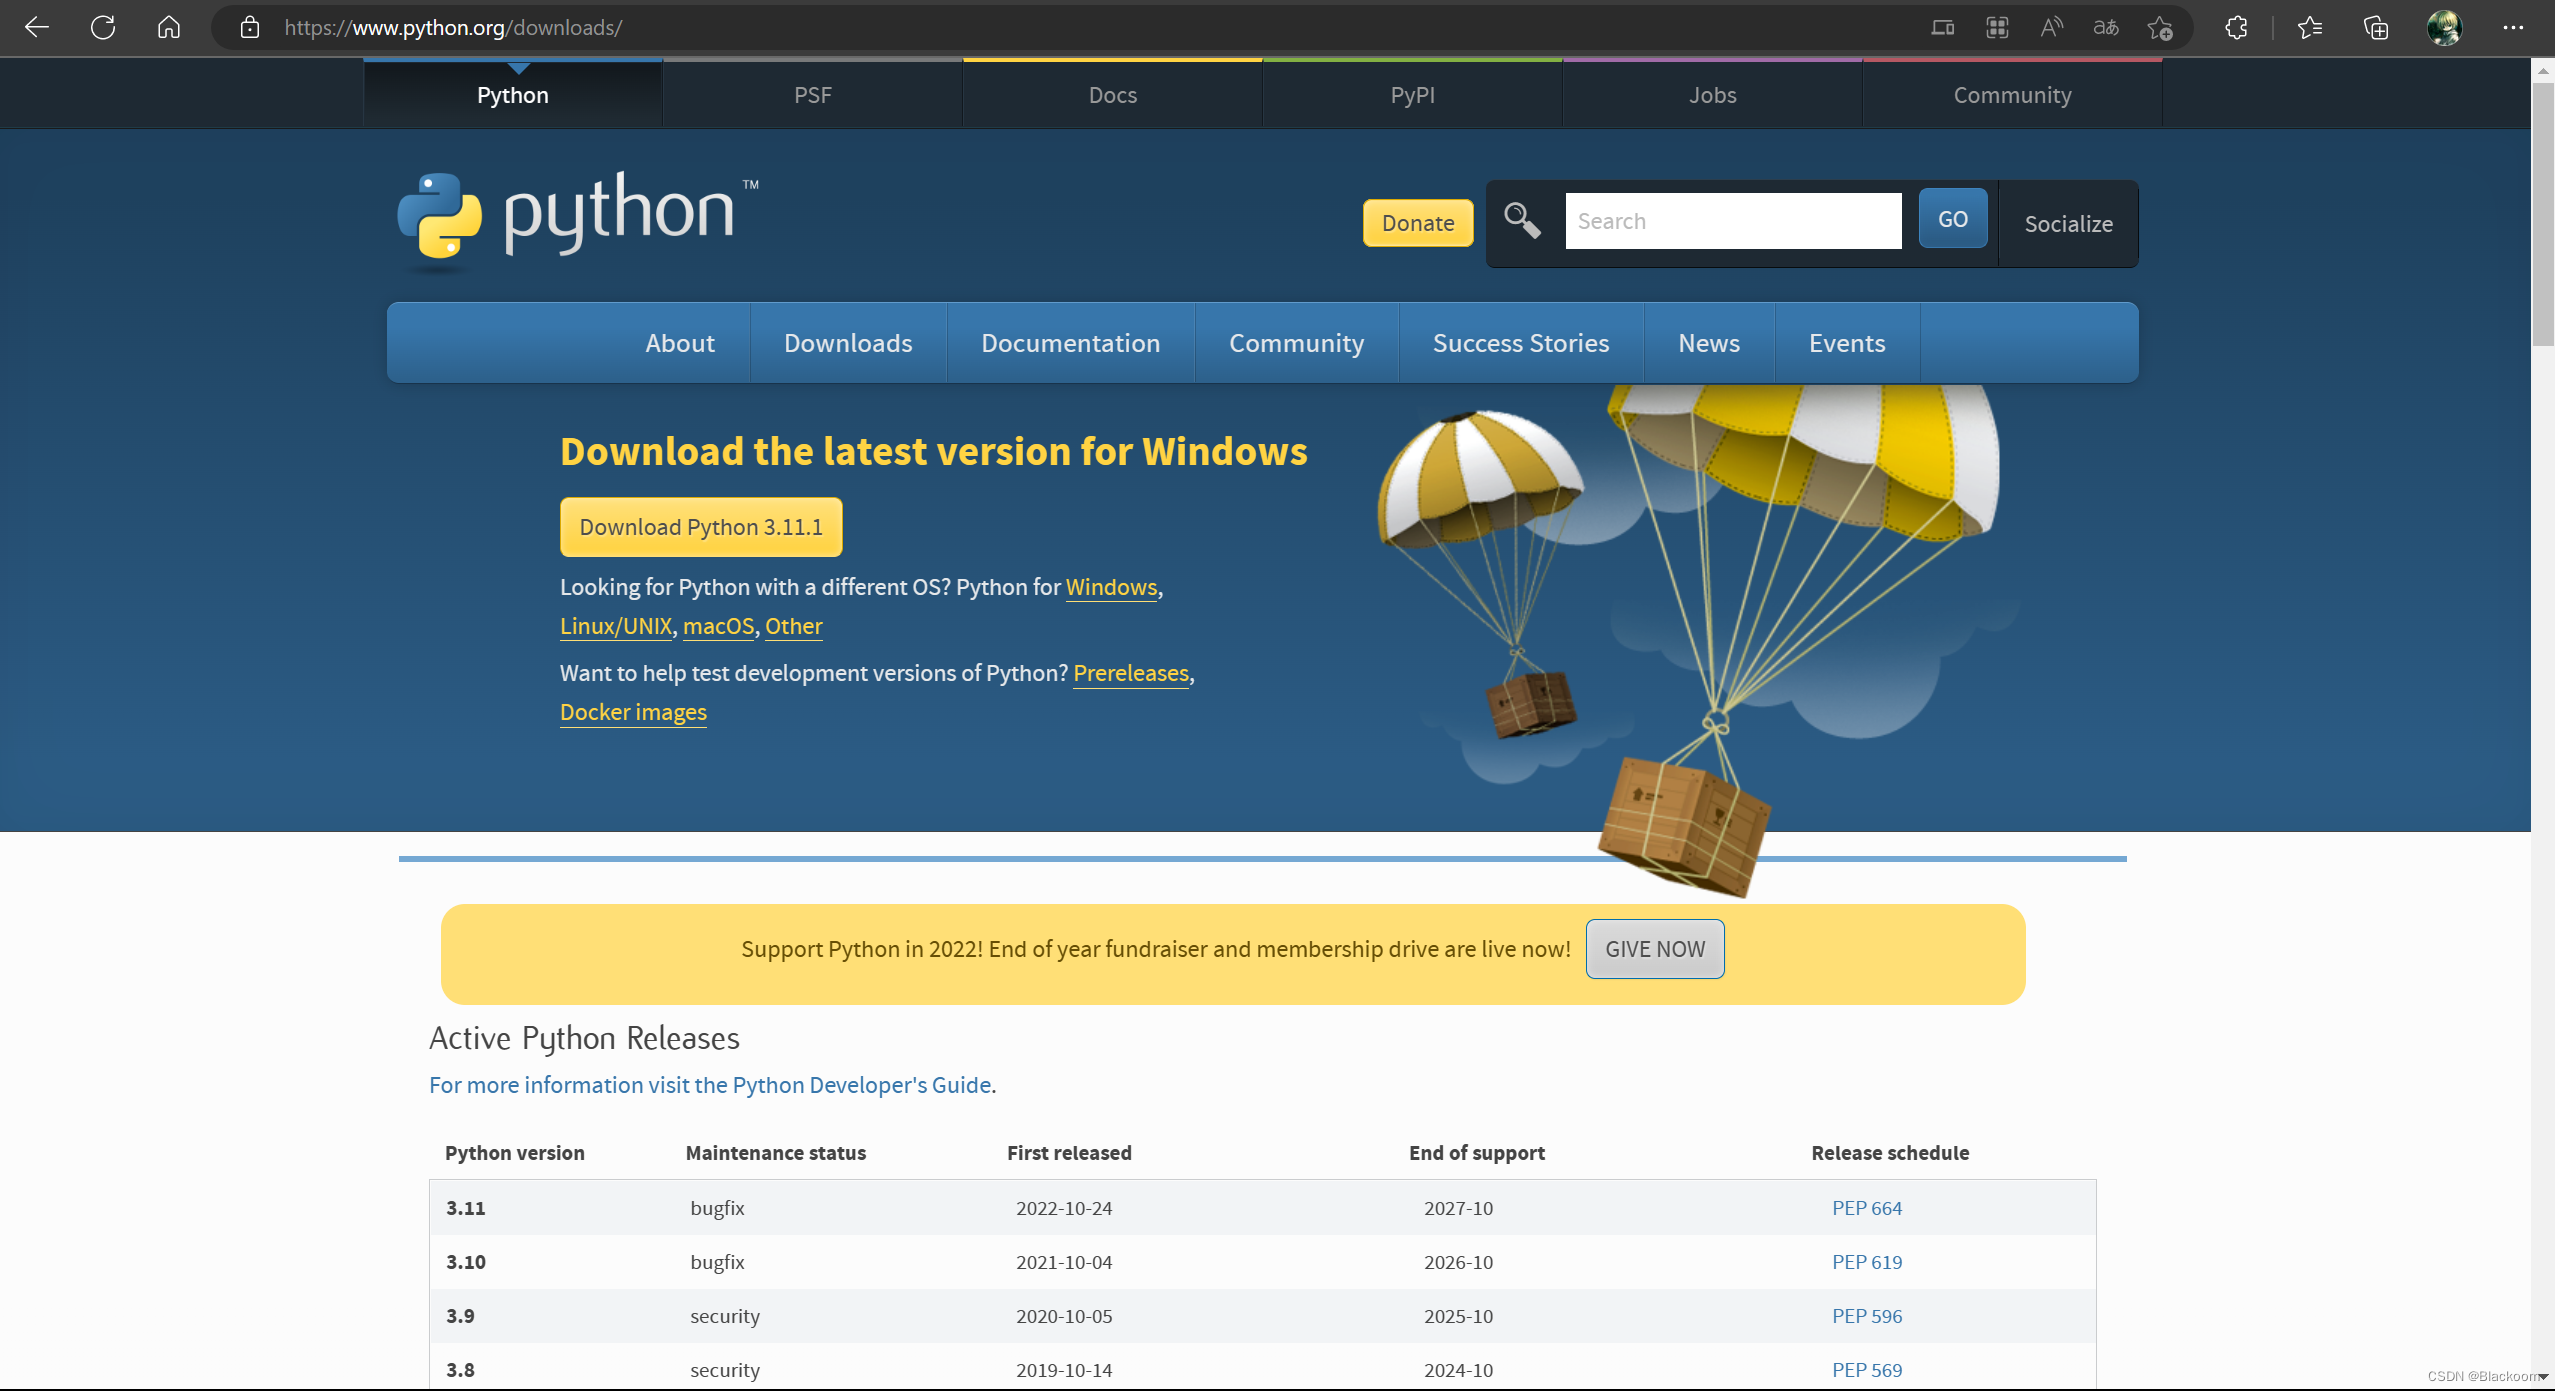Open the Success Stories menu
Image resolution: width=2555 pixels, height=1391 pixels.
coord(1521,343)
